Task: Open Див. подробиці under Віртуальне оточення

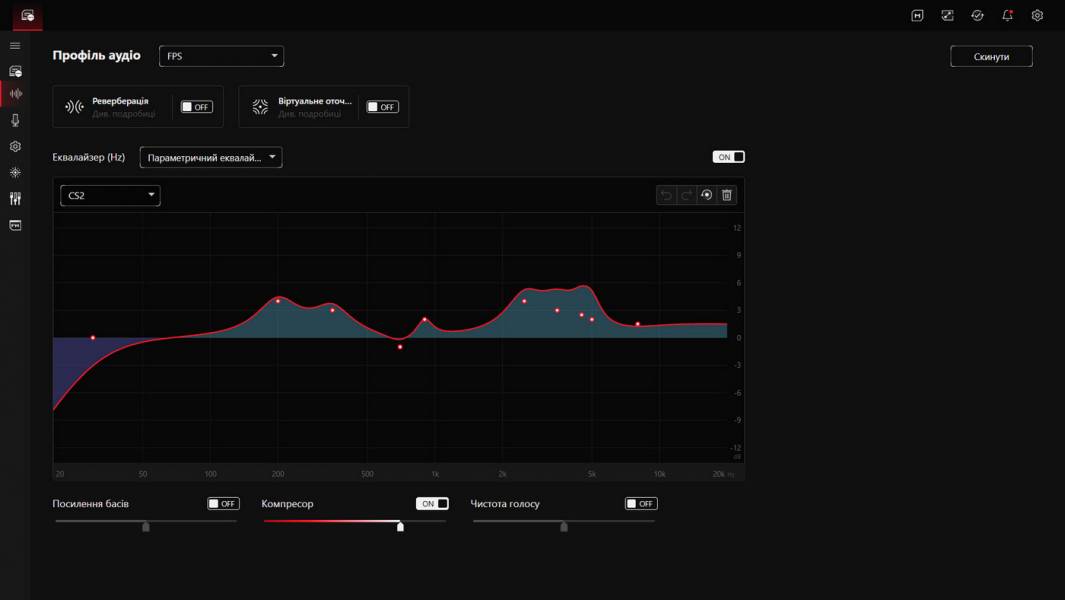Action: point(310,114)
